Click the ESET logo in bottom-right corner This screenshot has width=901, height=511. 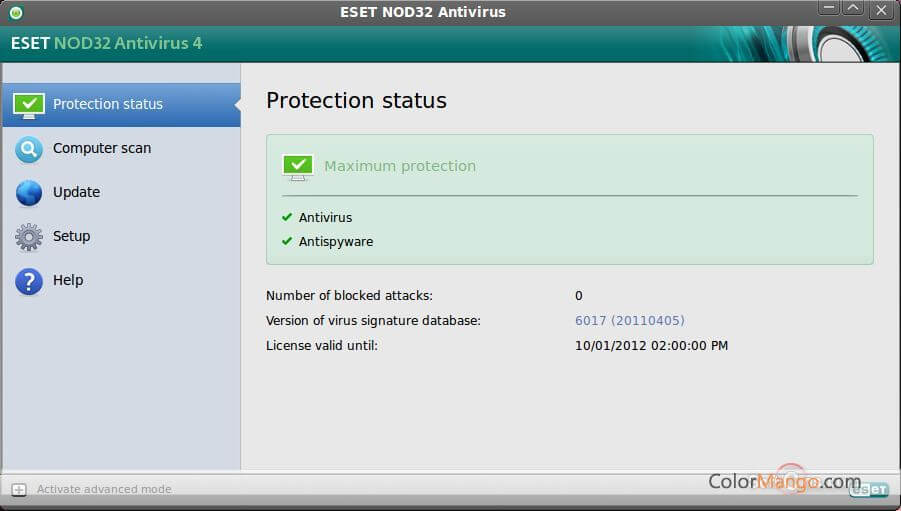point(868,489)
